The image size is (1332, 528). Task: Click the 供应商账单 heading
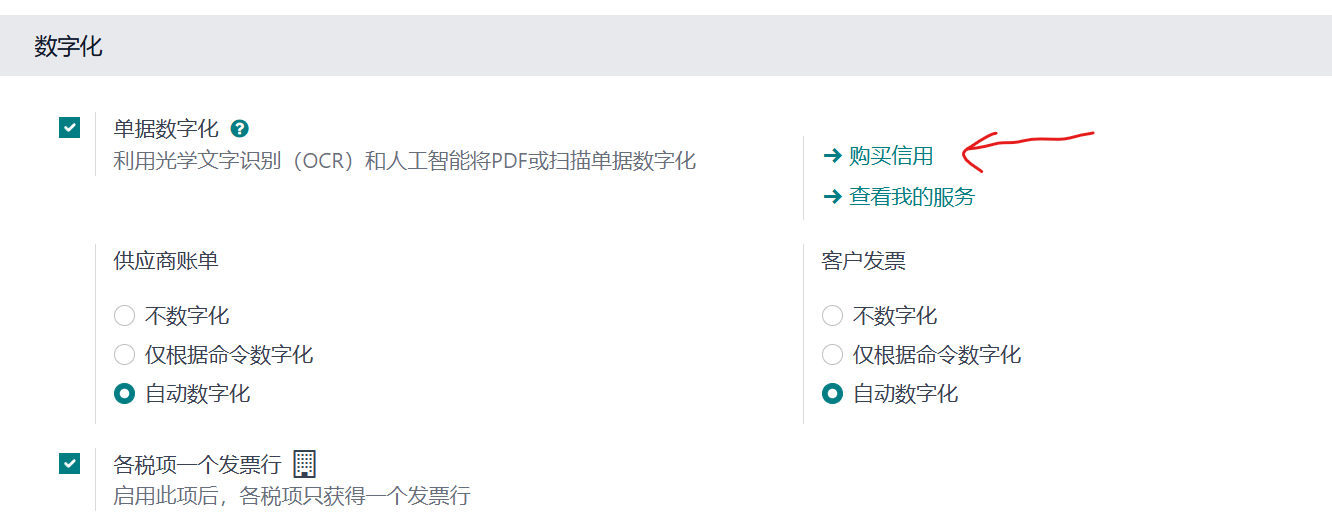pyautogui.click(x=166, y=261)
